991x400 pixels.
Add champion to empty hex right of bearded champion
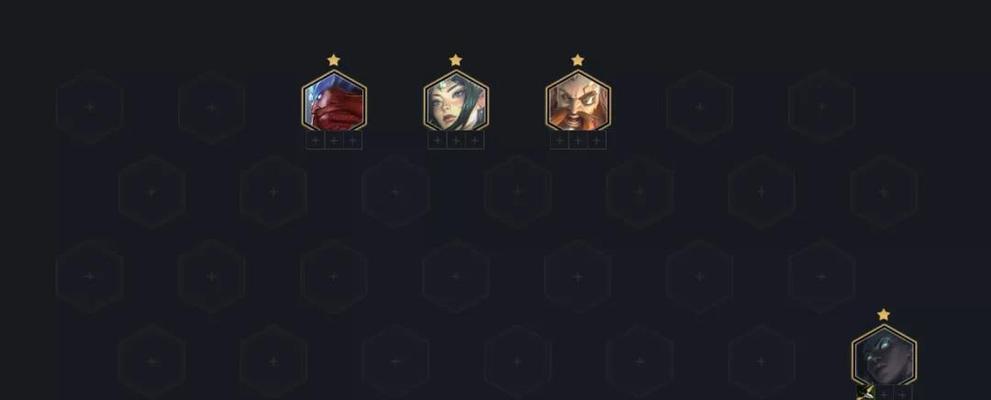[x=699, y=107]
